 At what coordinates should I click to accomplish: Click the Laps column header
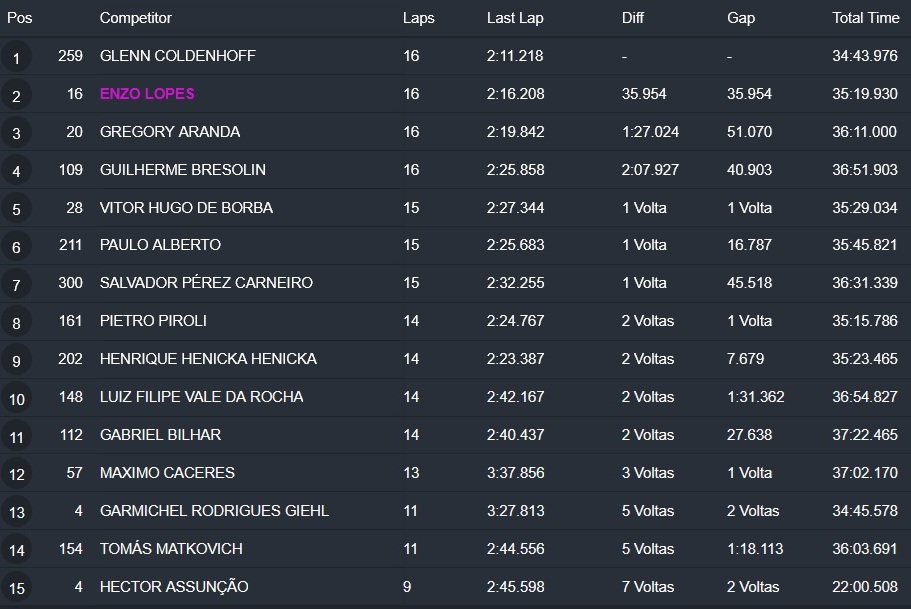coord(419,18)
